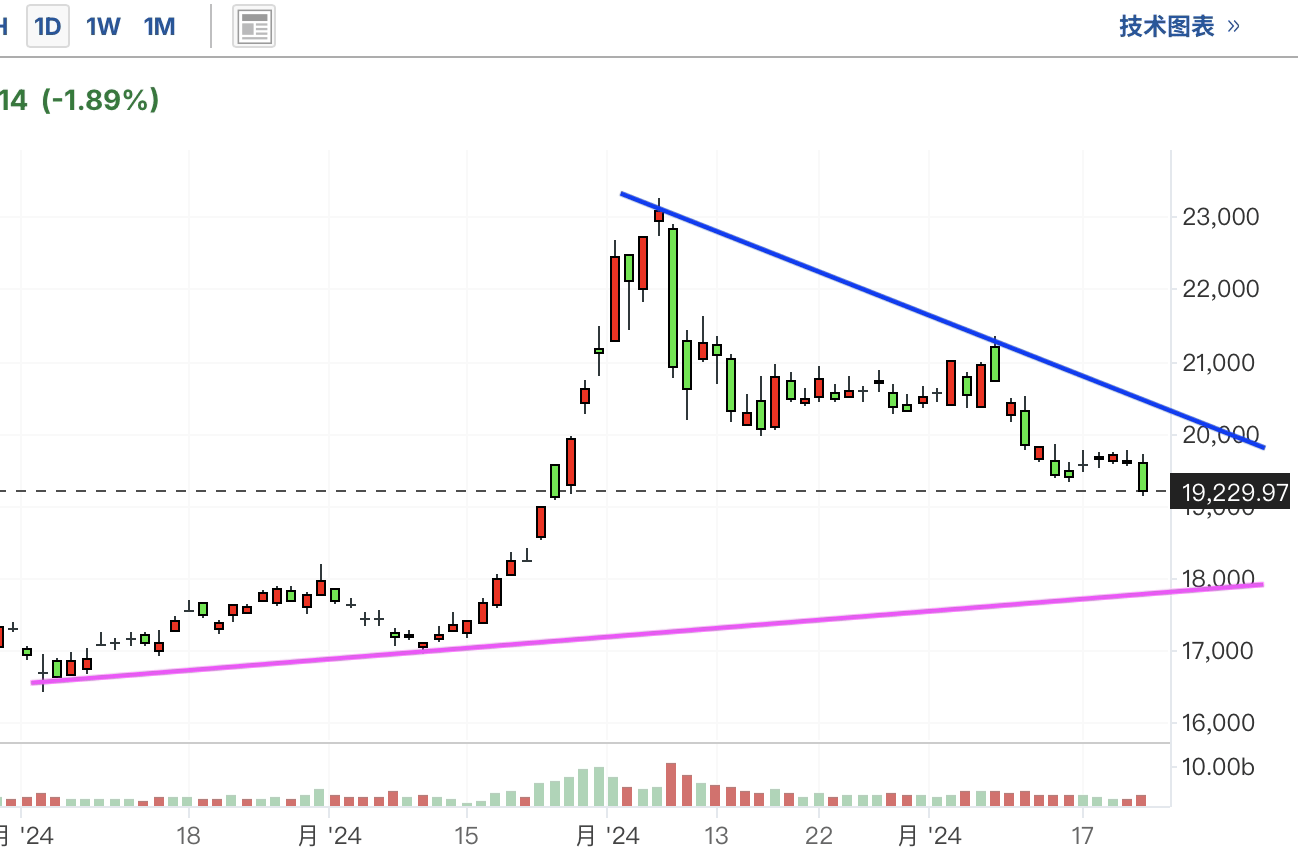
Task: Click the 21,000 price axis label
Action: pyautogui.click(x=1218, y=362)
